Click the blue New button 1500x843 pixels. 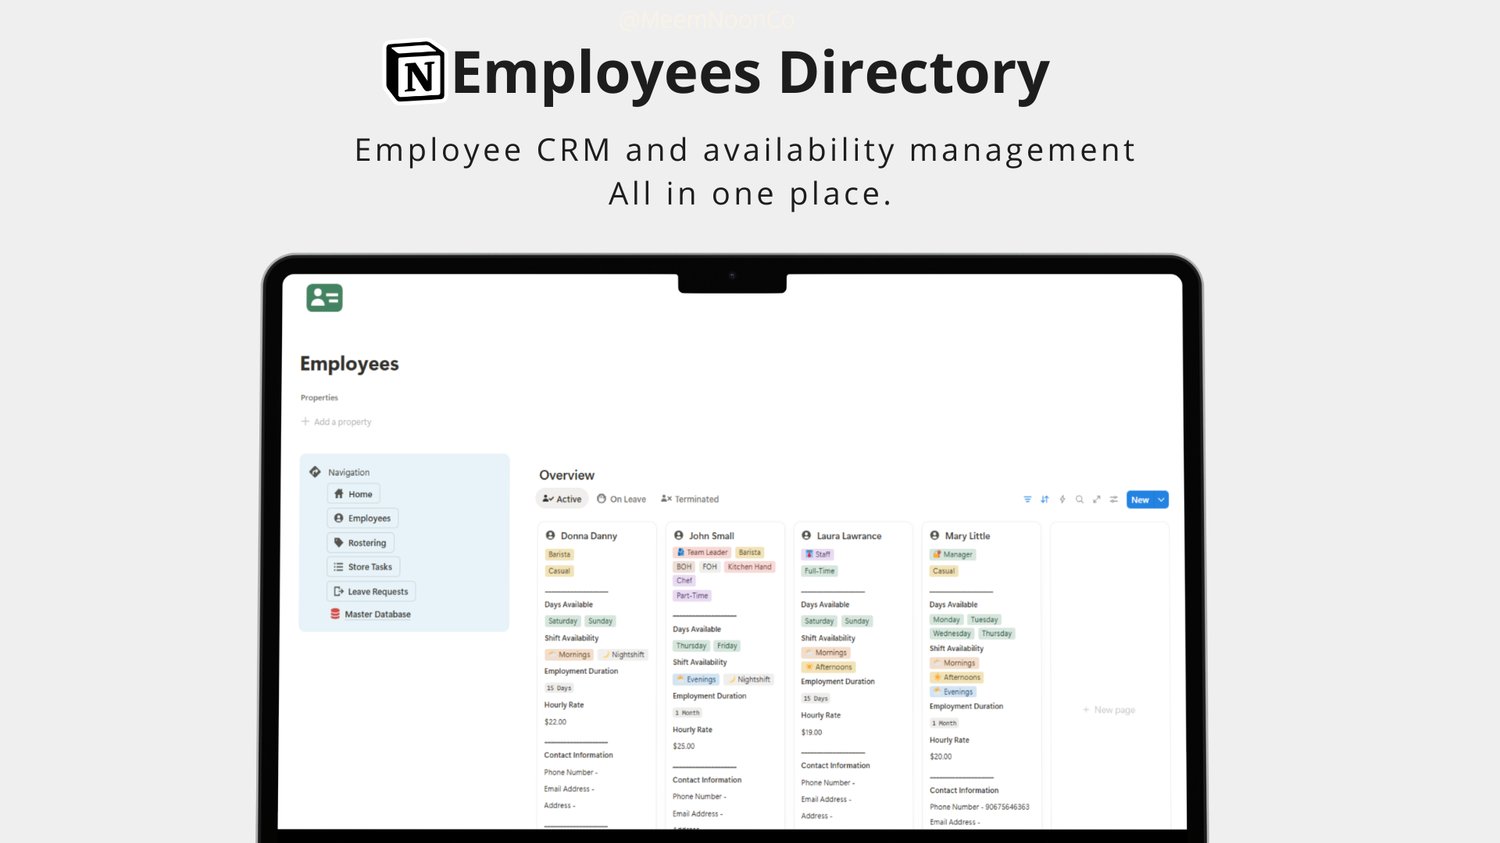(1140, 500)
